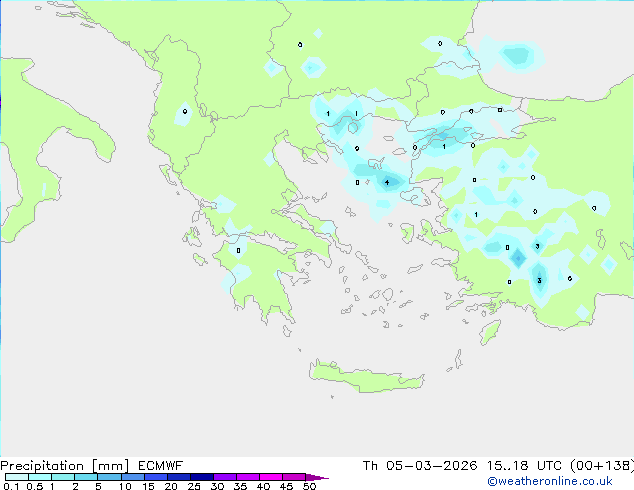Click the '15' legend scale label
This screenshot has width=634, height=490.
tap(148, 486)
